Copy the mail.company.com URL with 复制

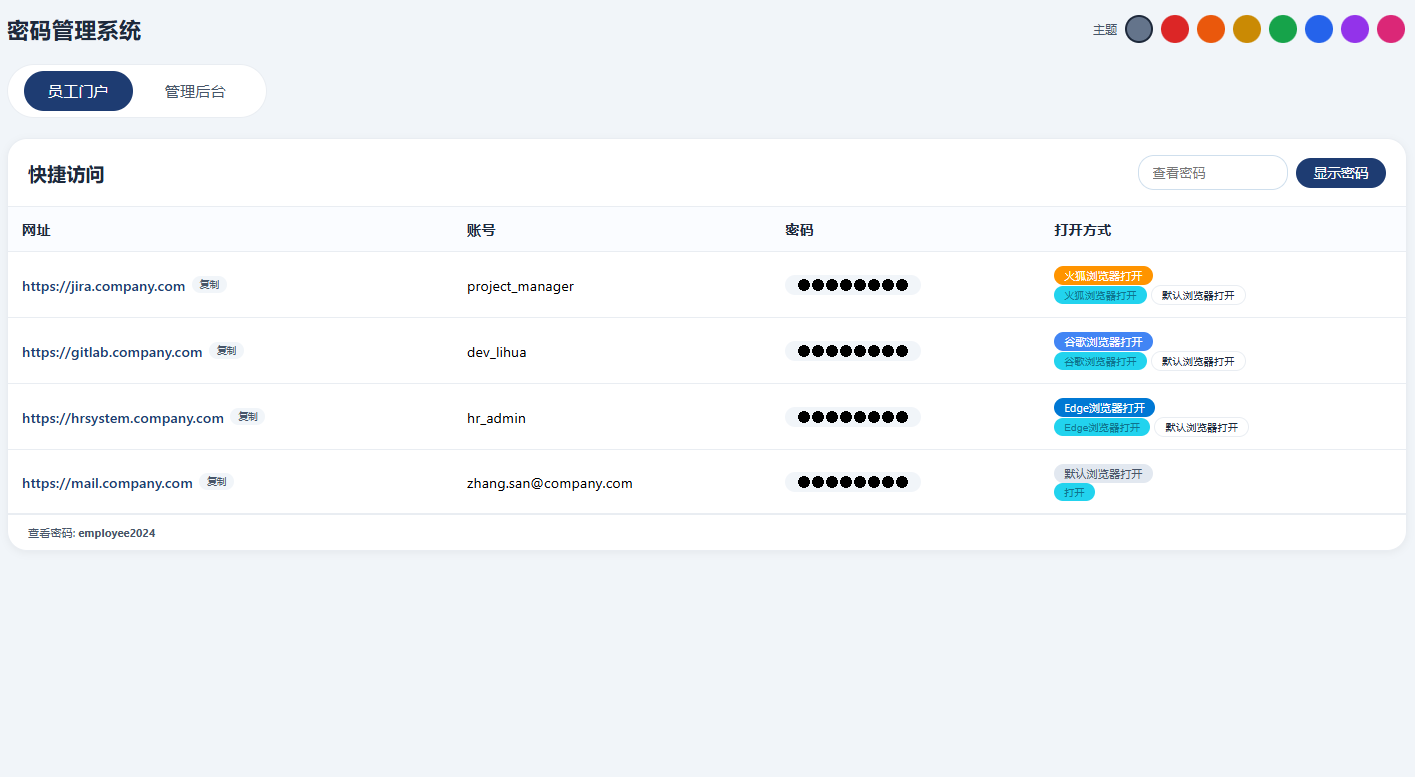[216, 482]
